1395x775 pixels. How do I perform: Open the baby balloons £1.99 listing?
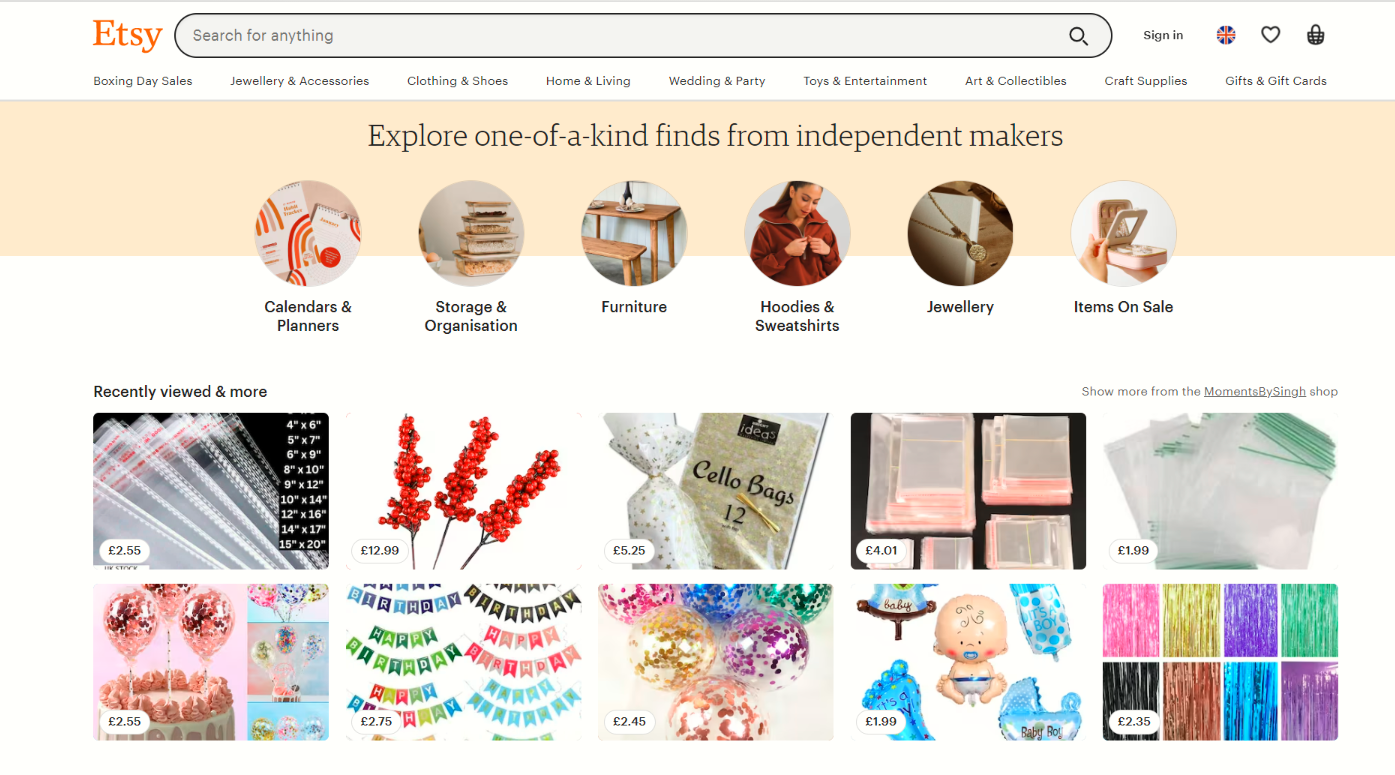[x=968, y=662]
